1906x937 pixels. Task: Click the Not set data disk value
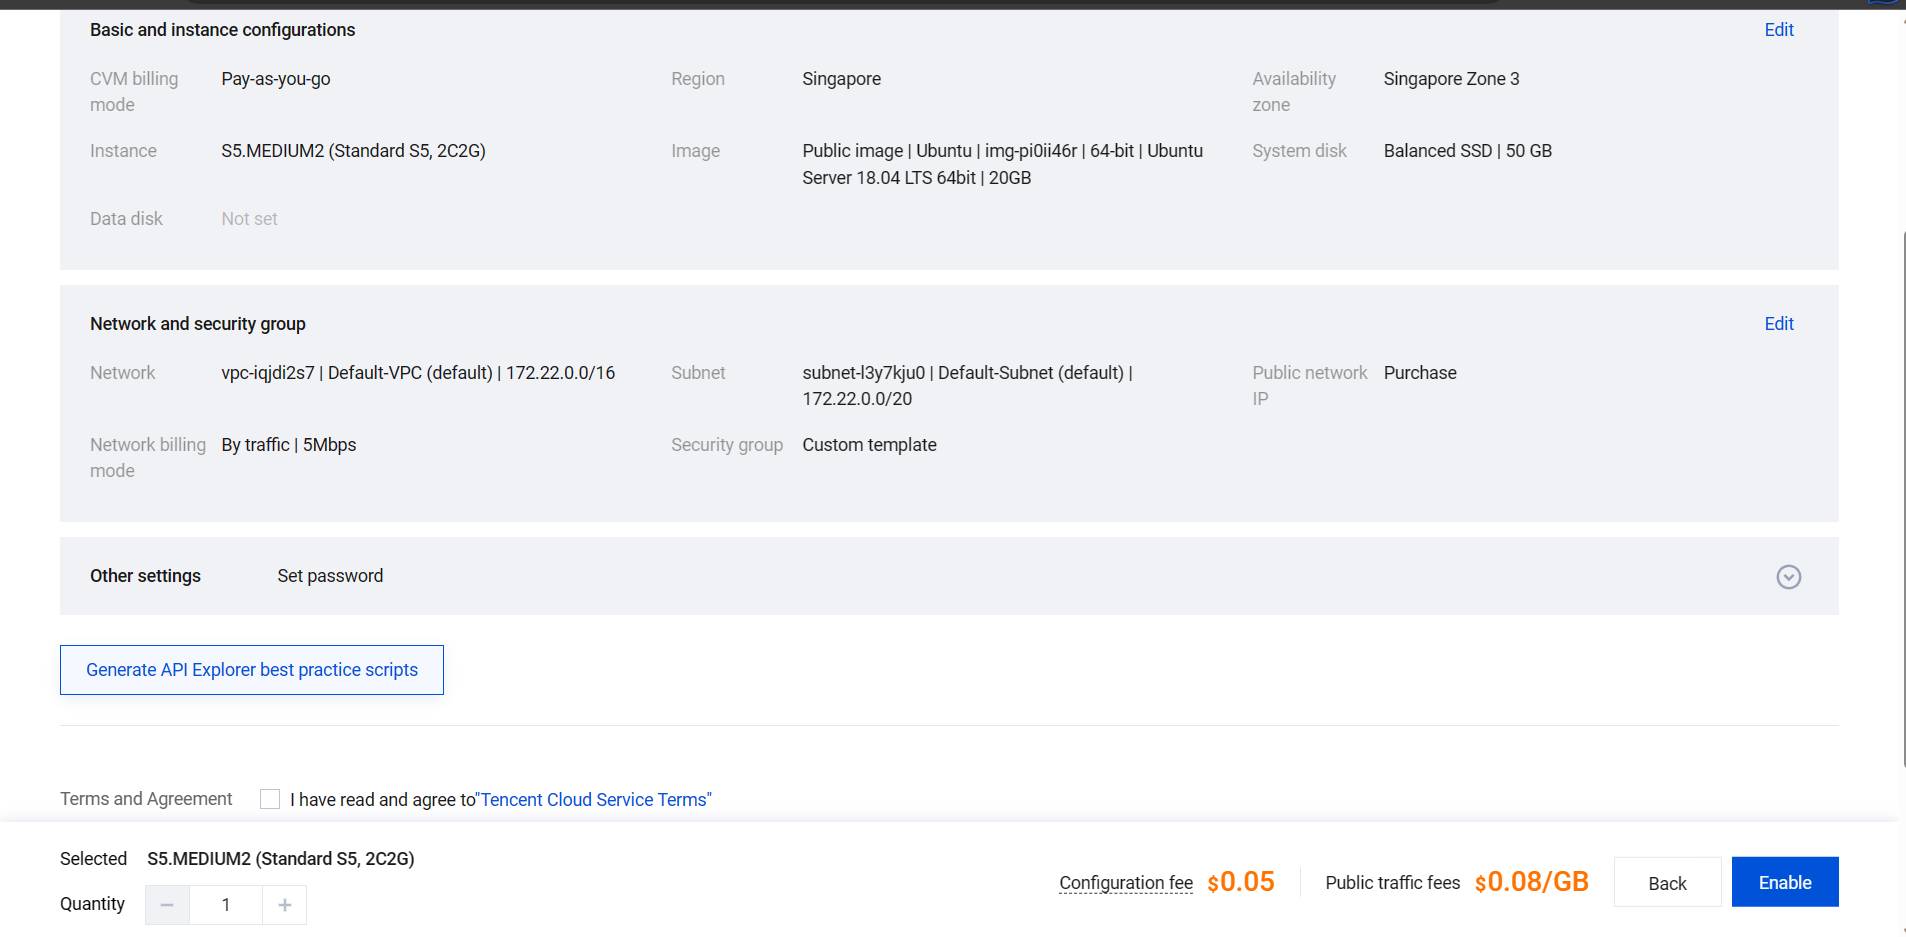tap(249, 219)
